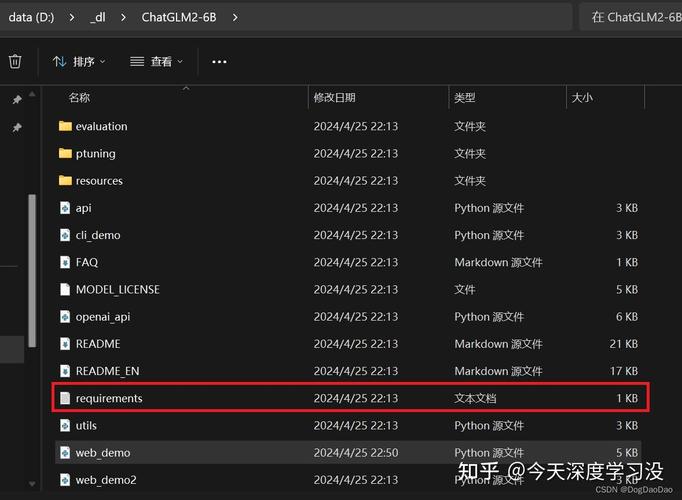Open the 排序 sort dropdown
Screen dimensions: 682x500
point(79,62)
